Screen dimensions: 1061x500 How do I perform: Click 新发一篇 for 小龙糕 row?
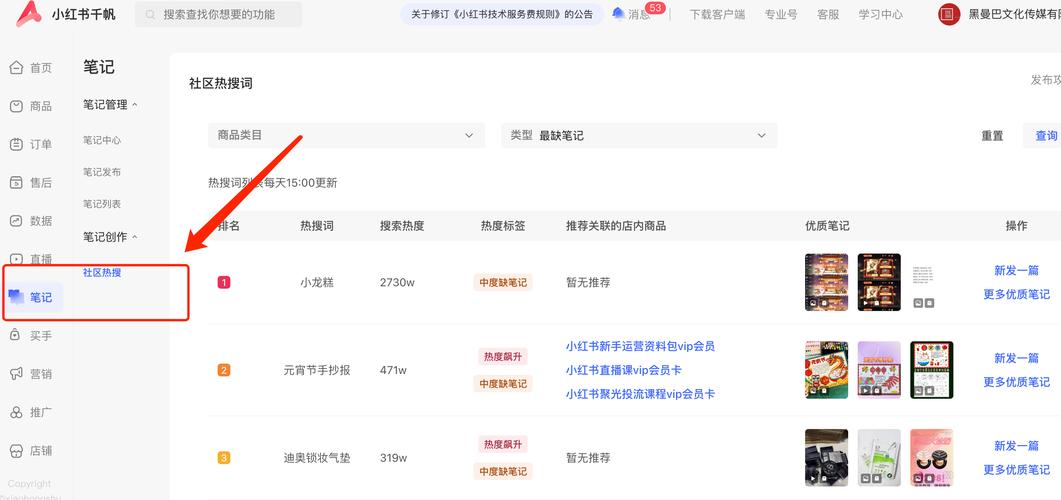click(1016, 271)
